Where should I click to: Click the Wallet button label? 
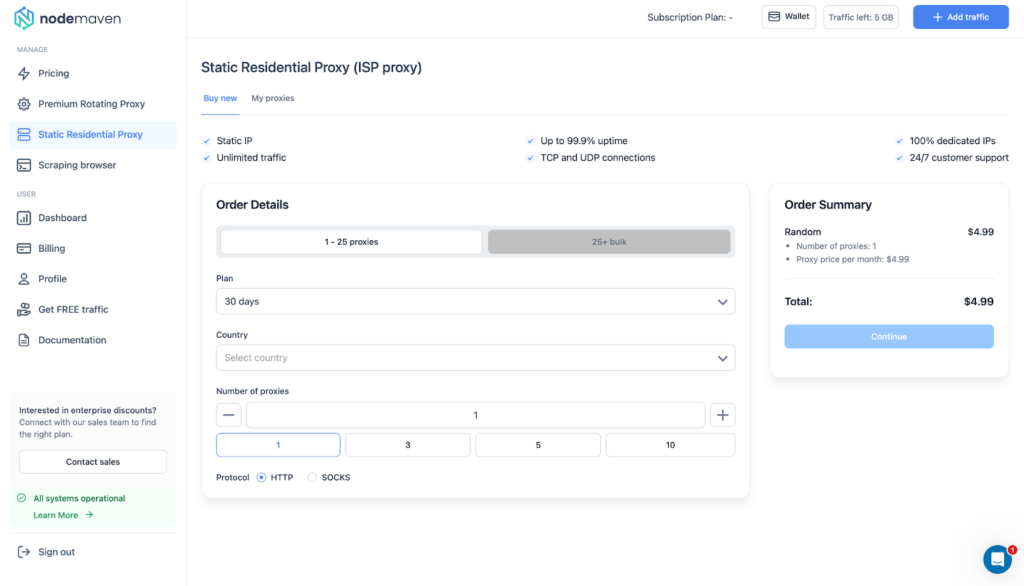[x=797, y=17]
